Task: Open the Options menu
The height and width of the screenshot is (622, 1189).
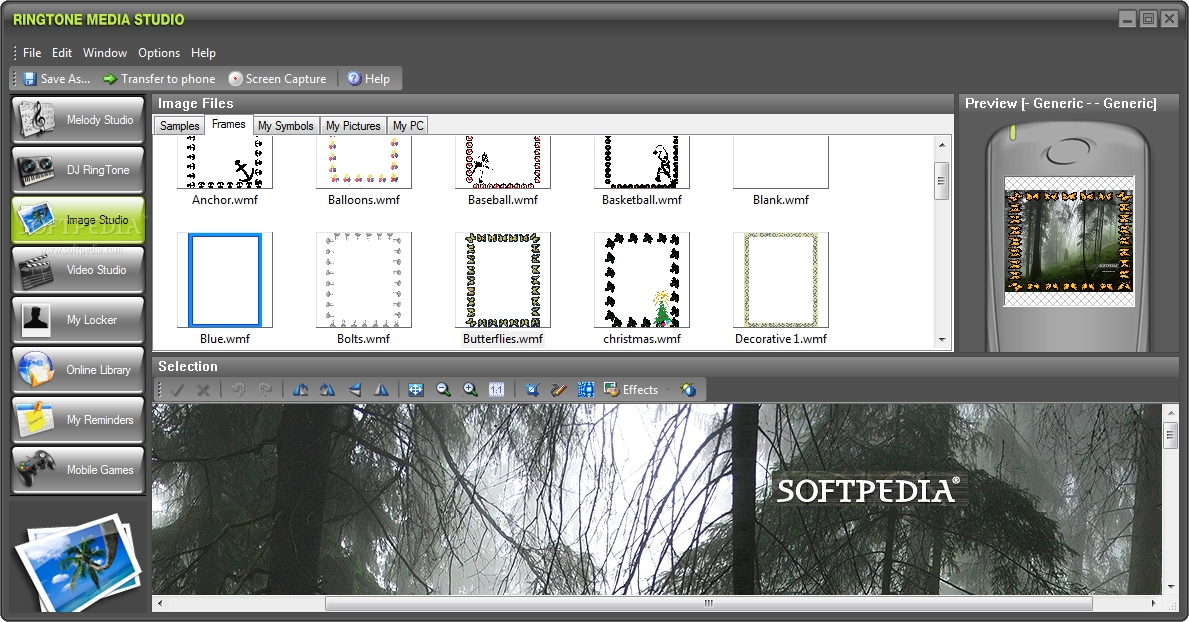Action: point(158,53)
